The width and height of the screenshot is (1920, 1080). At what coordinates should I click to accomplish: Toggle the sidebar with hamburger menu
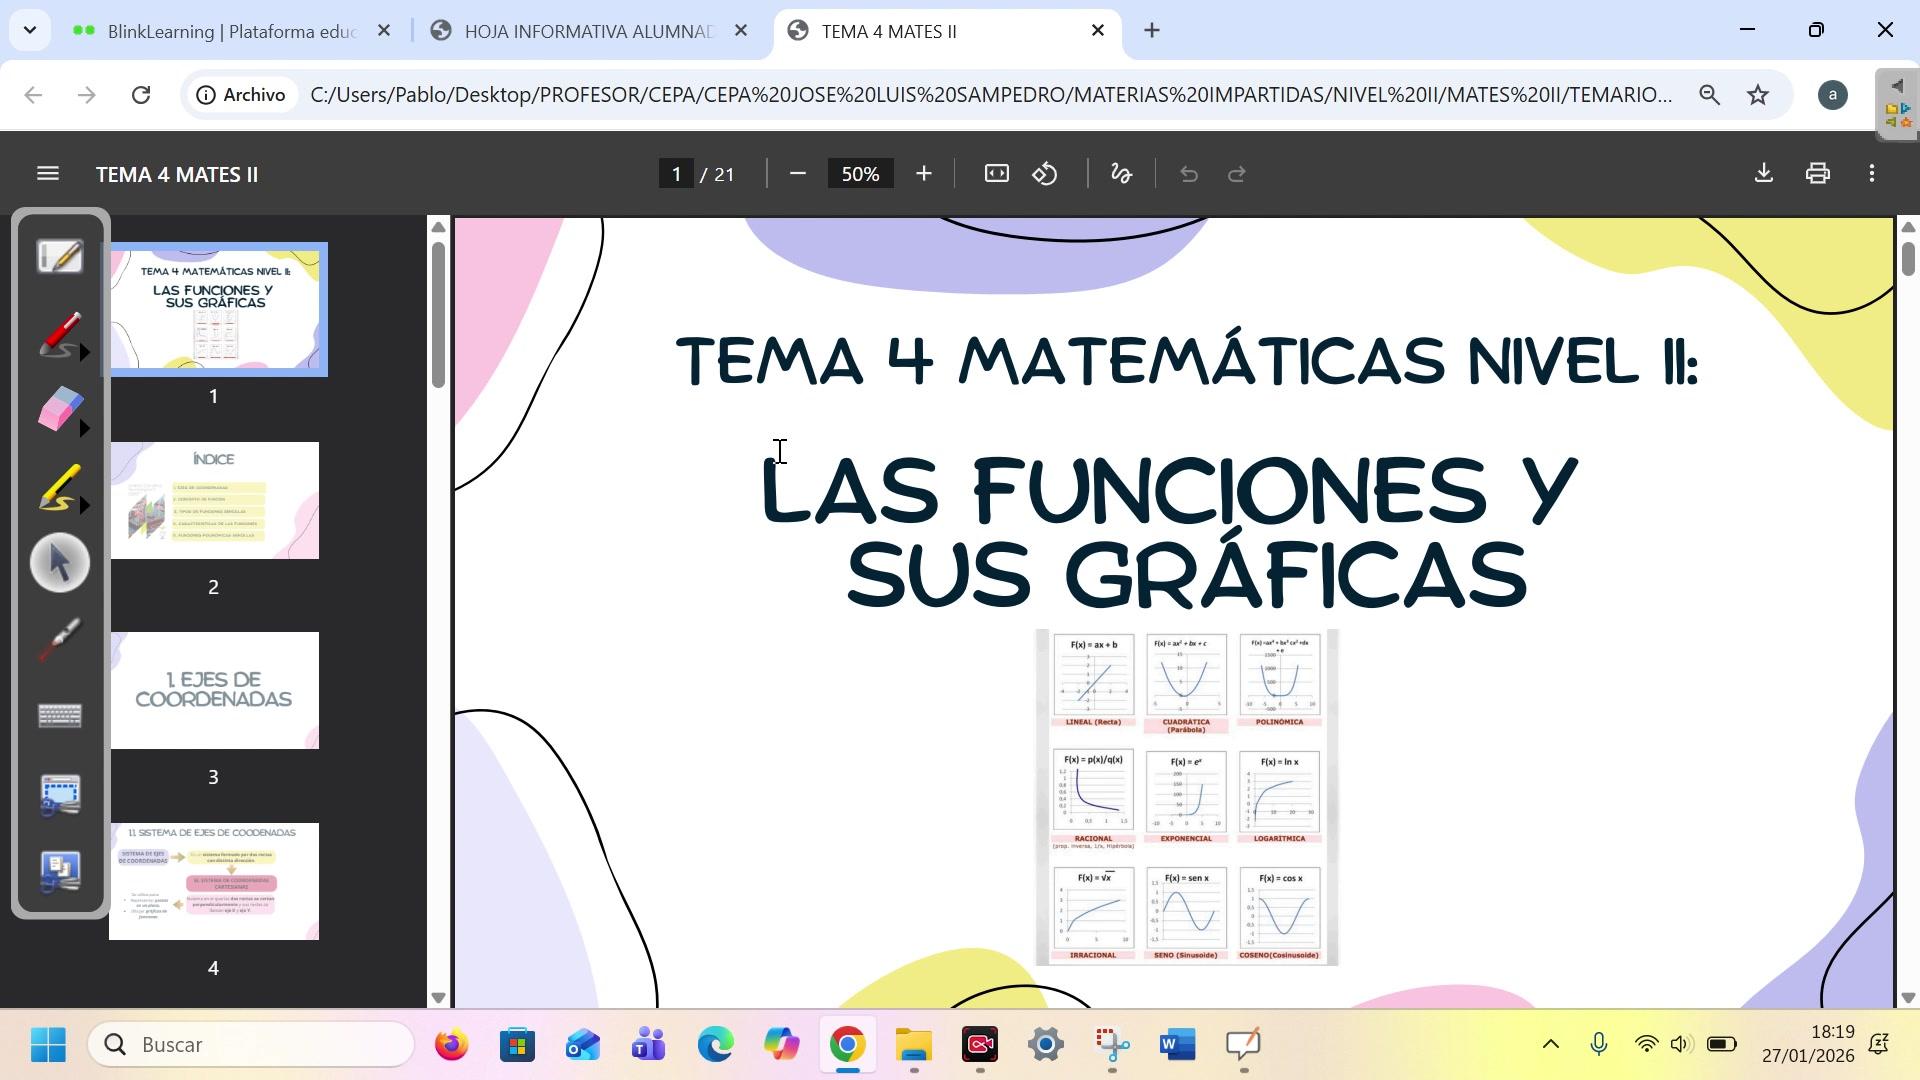click(47, 174)
